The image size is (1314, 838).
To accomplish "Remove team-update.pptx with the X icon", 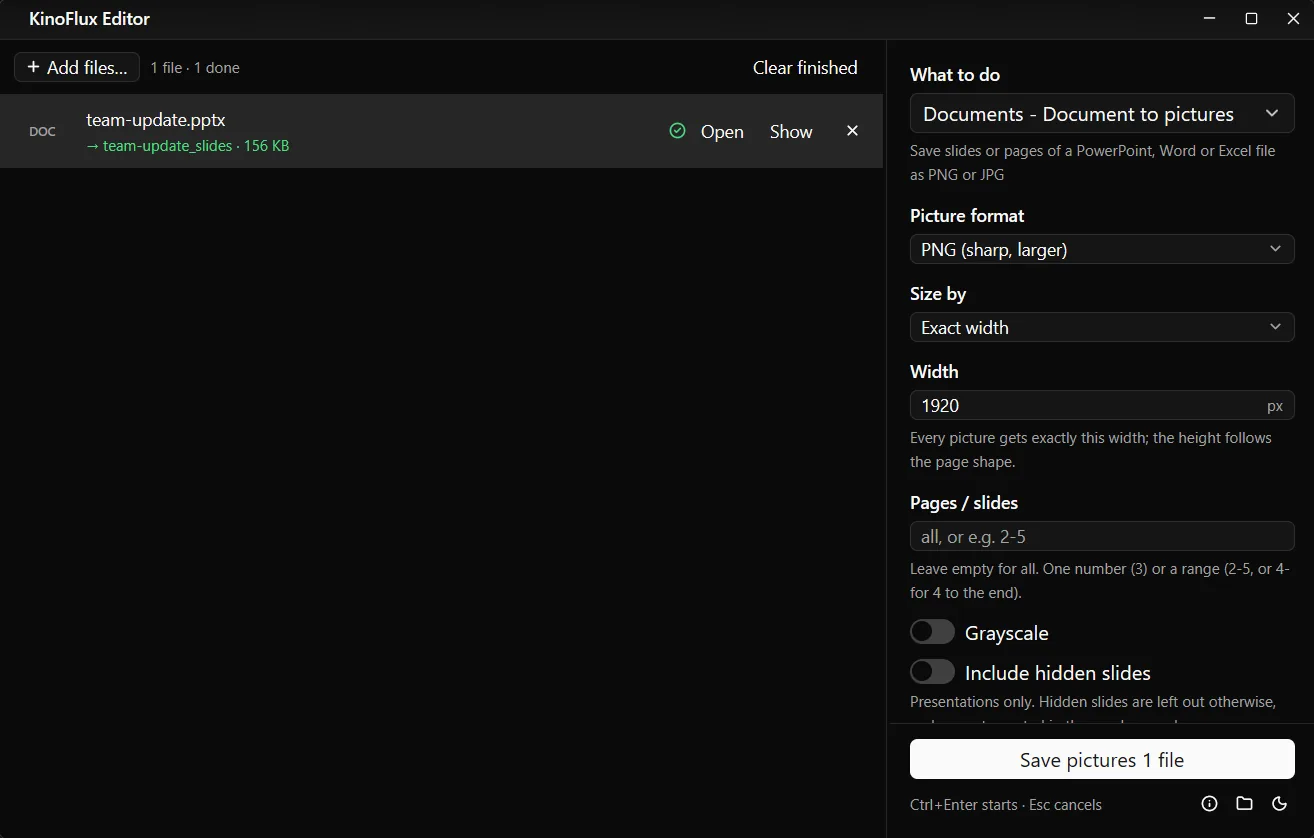I will click(x=852, y=131).
